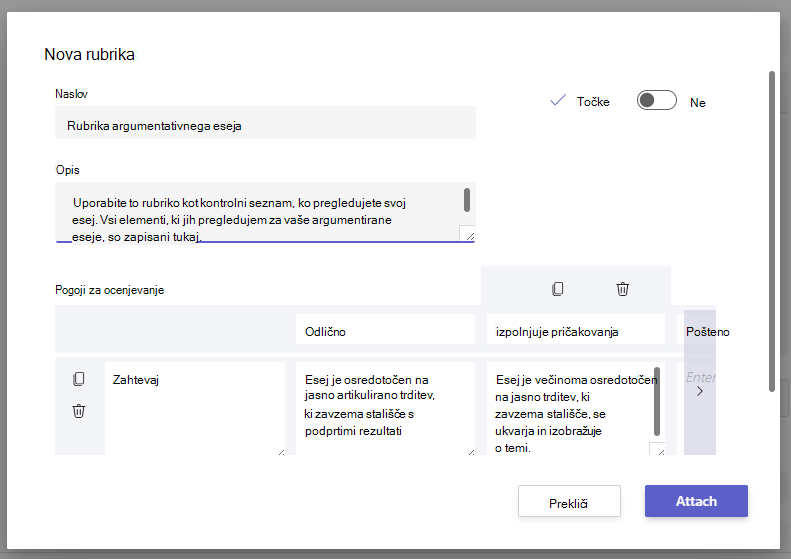This screenshot has height=559, width=791.
Task: Show next column with the chevron arrow
Action: [700, 391]
